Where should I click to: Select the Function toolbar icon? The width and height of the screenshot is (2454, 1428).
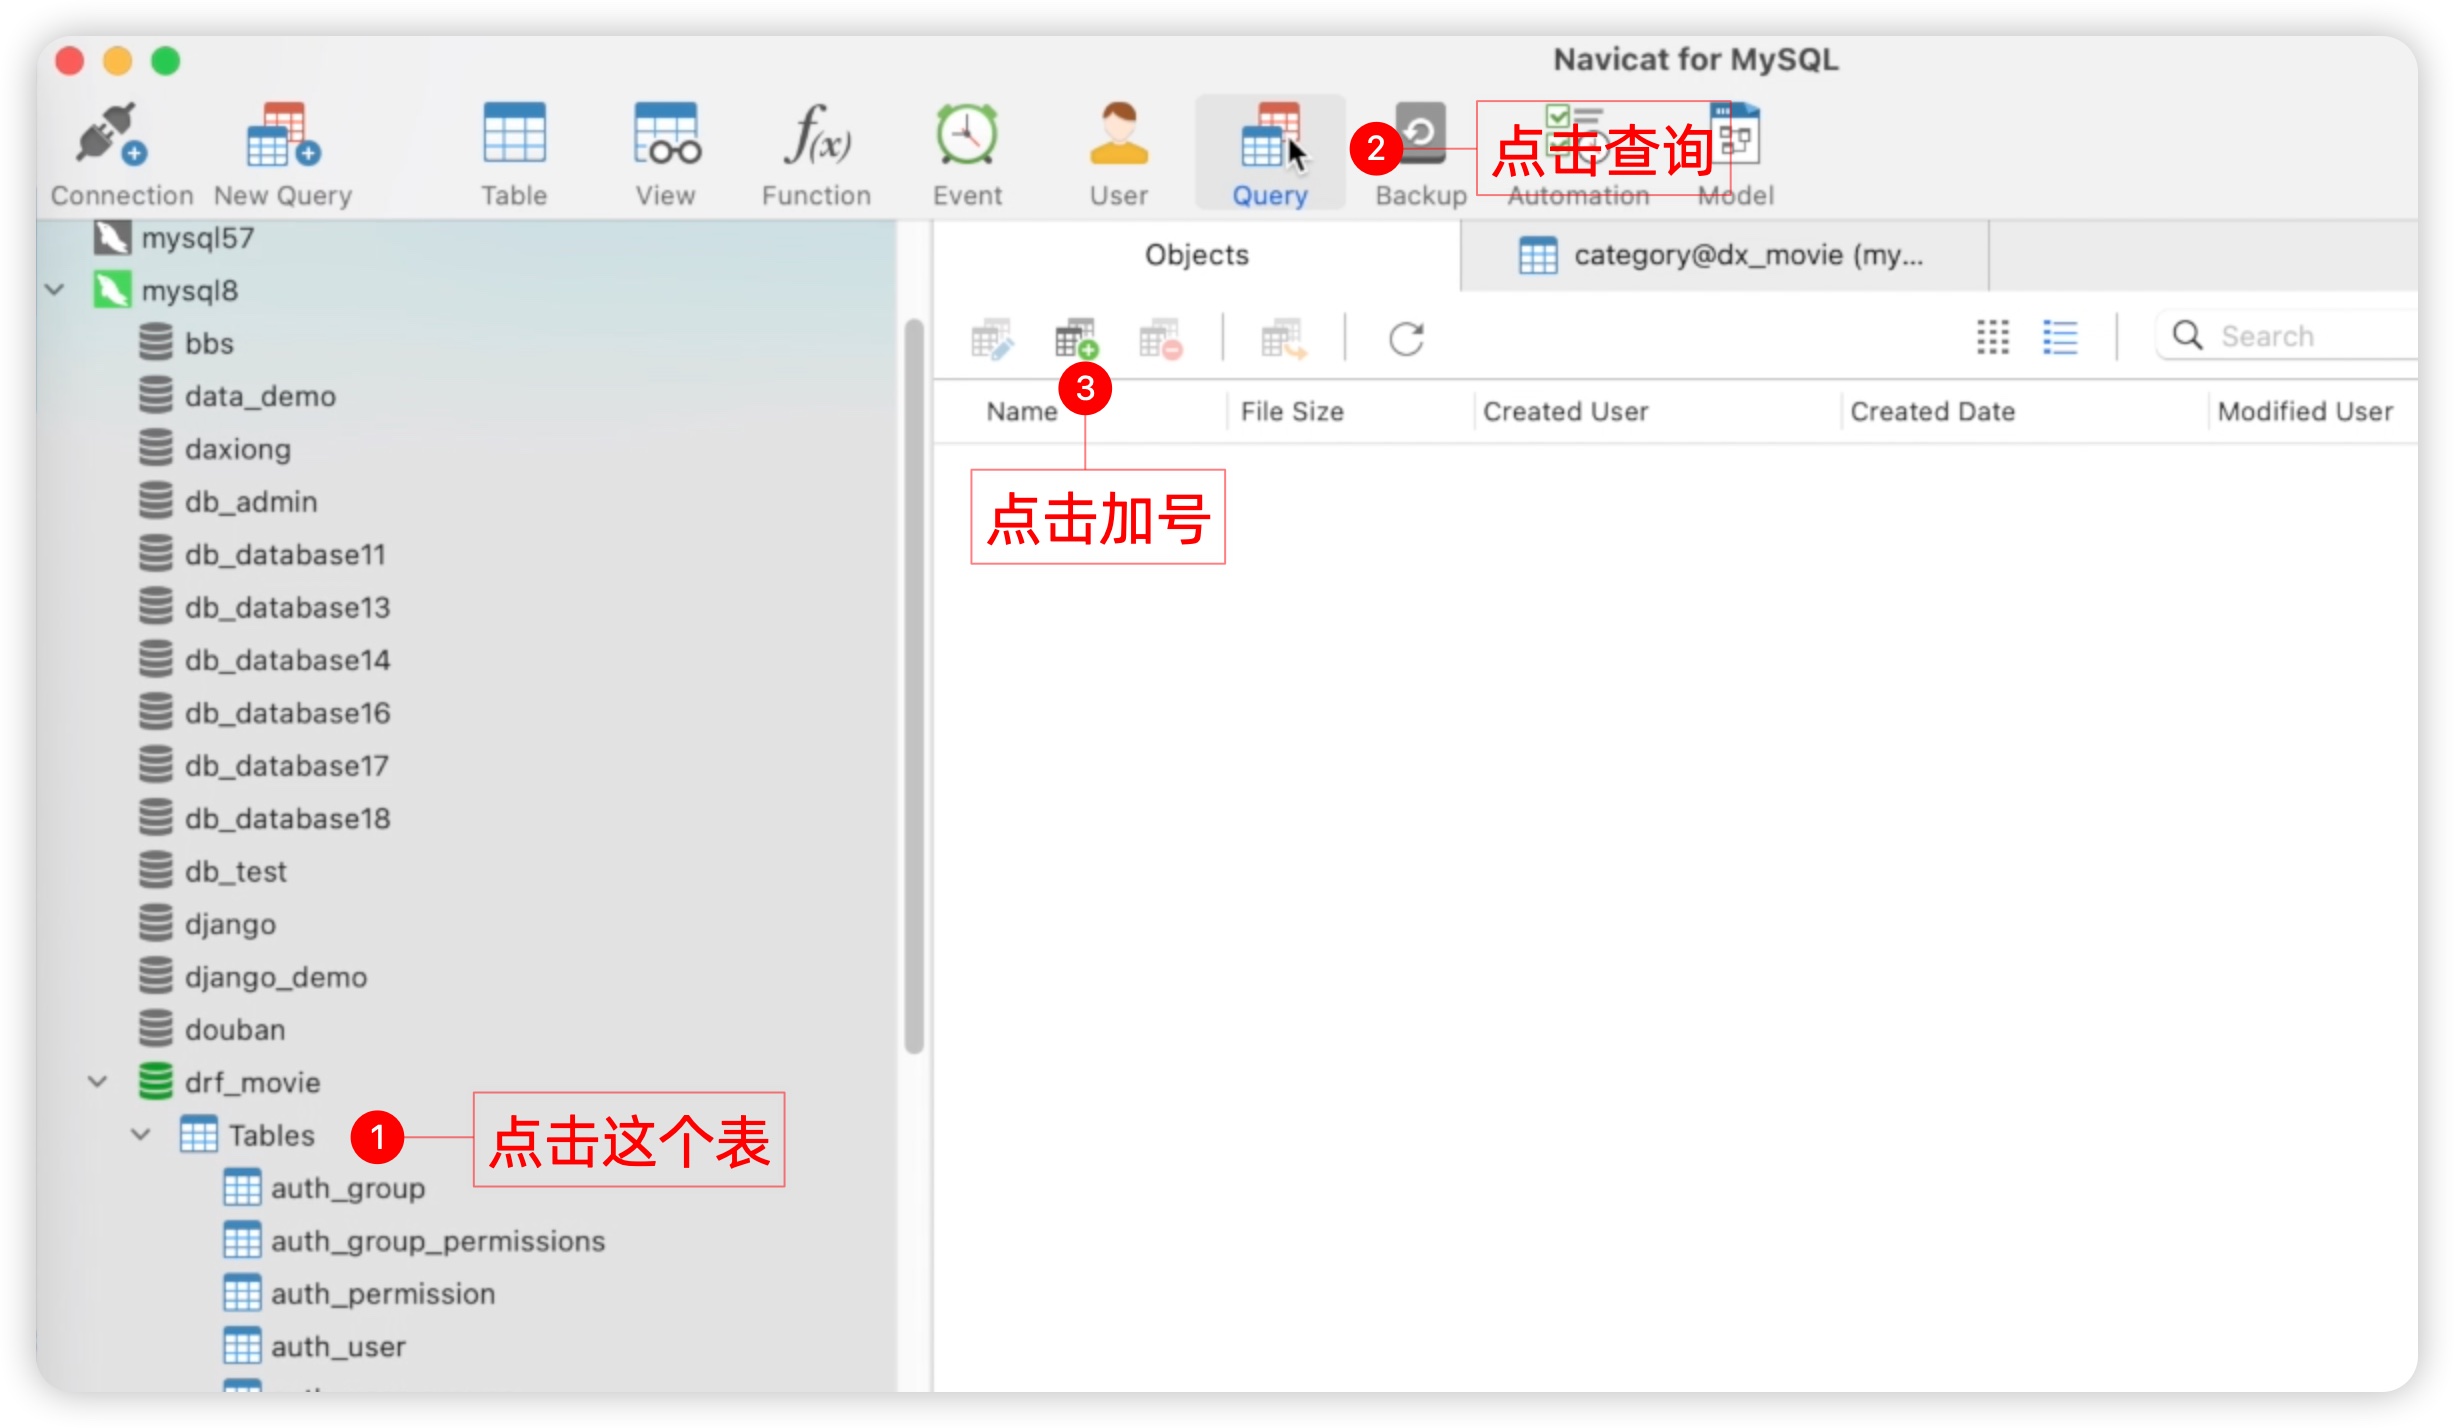click(x=816, y=153)
